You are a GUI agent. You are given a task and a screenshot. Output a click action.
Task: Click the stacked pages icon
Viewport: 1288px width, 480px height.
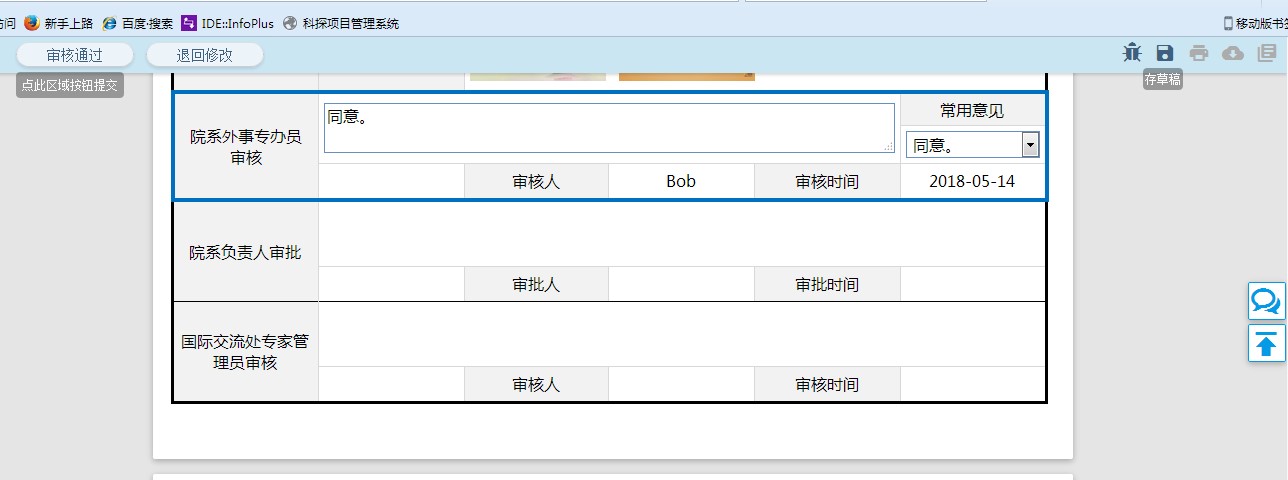click(1267, 54)
